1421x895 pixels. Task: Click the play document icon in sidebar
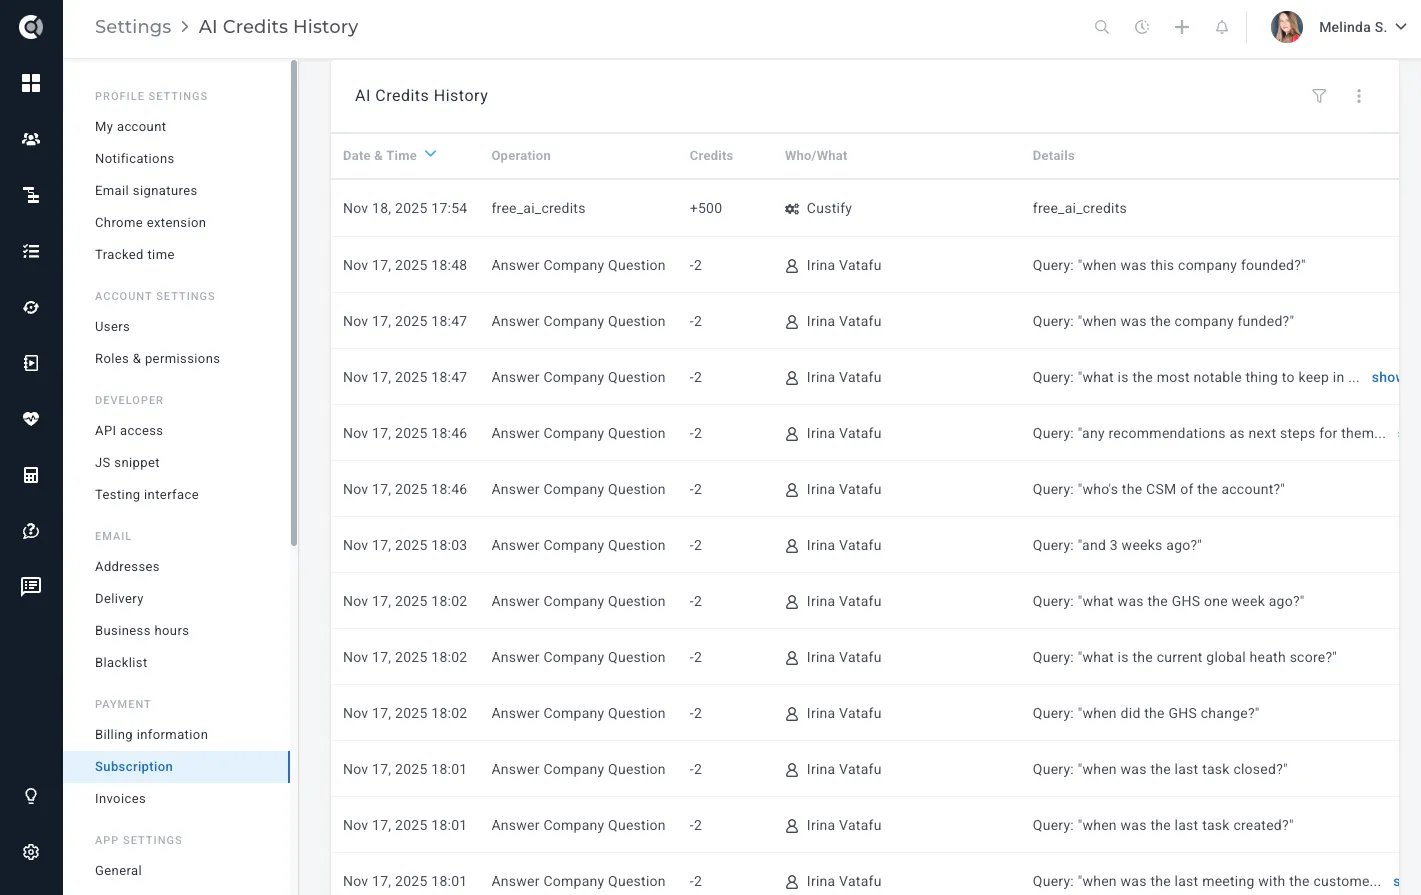[31, 363]
